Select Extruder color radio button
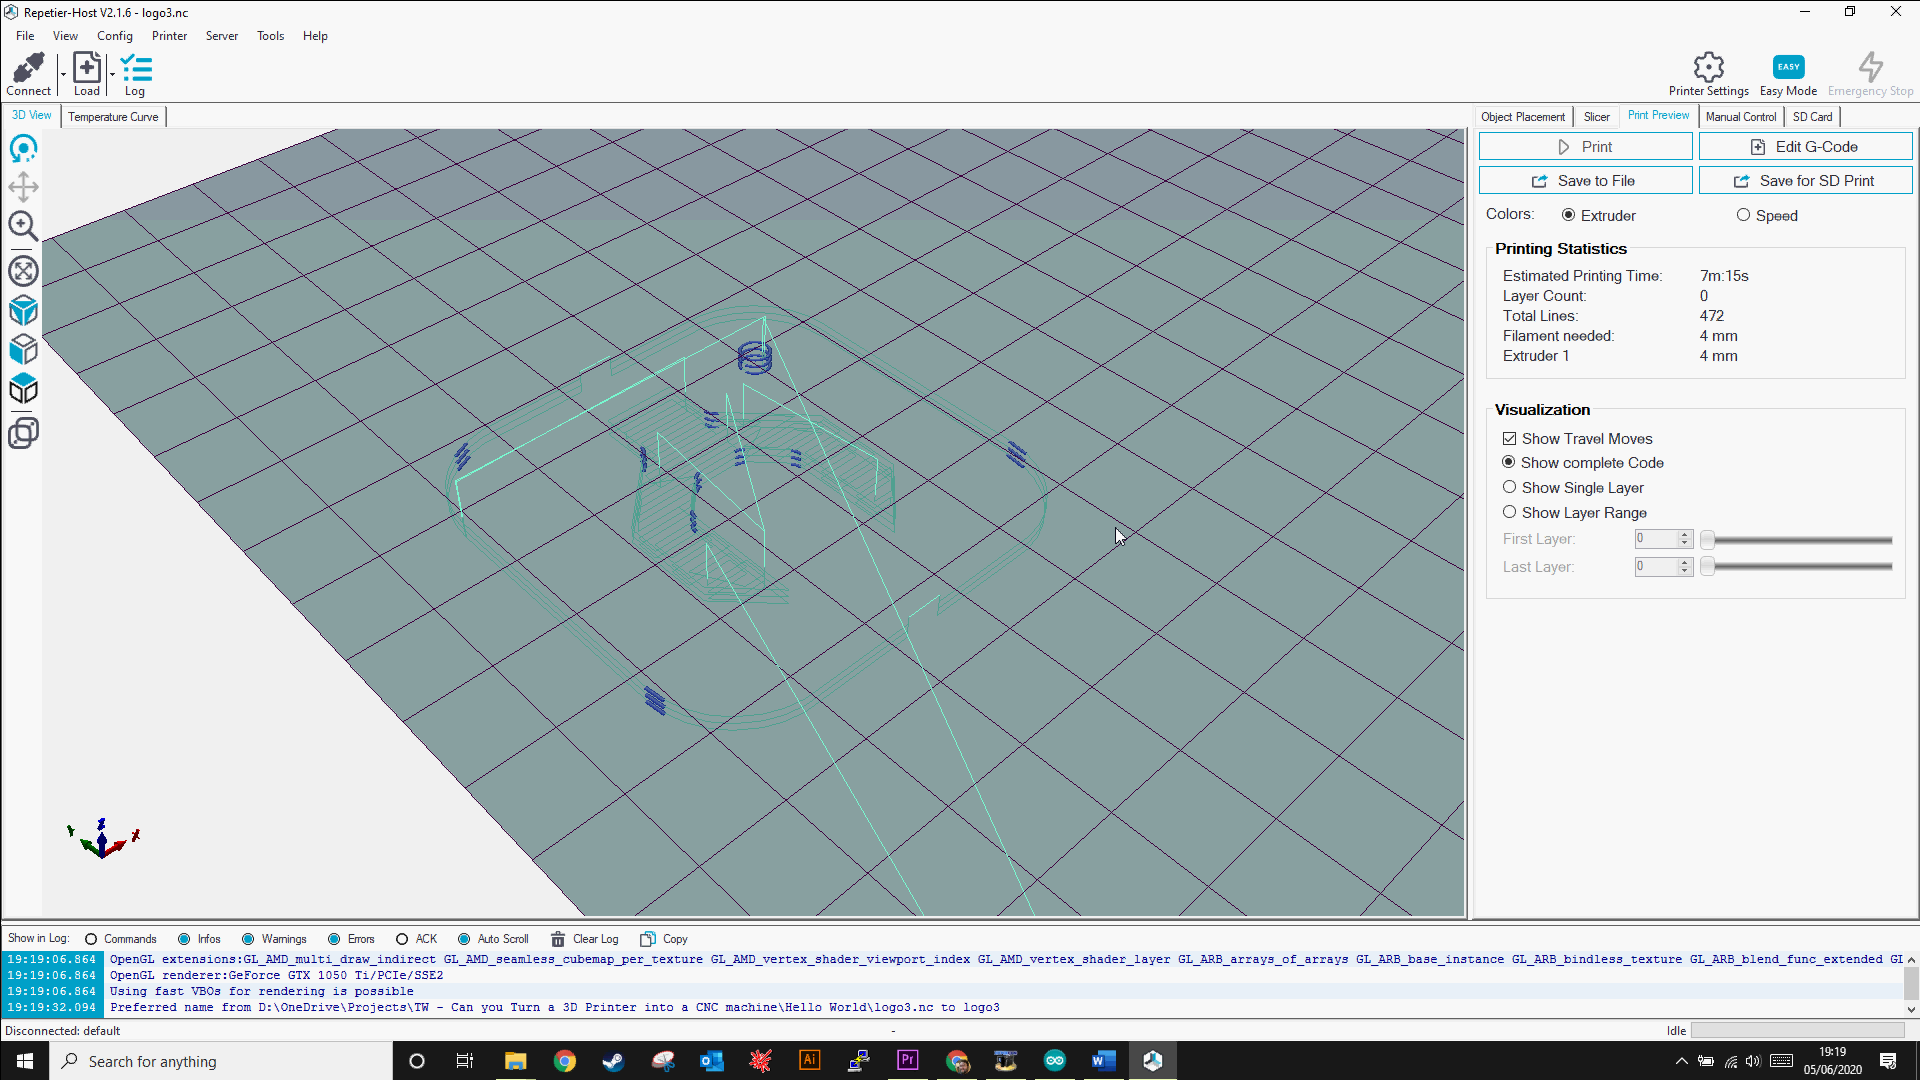 point(1569,215)
